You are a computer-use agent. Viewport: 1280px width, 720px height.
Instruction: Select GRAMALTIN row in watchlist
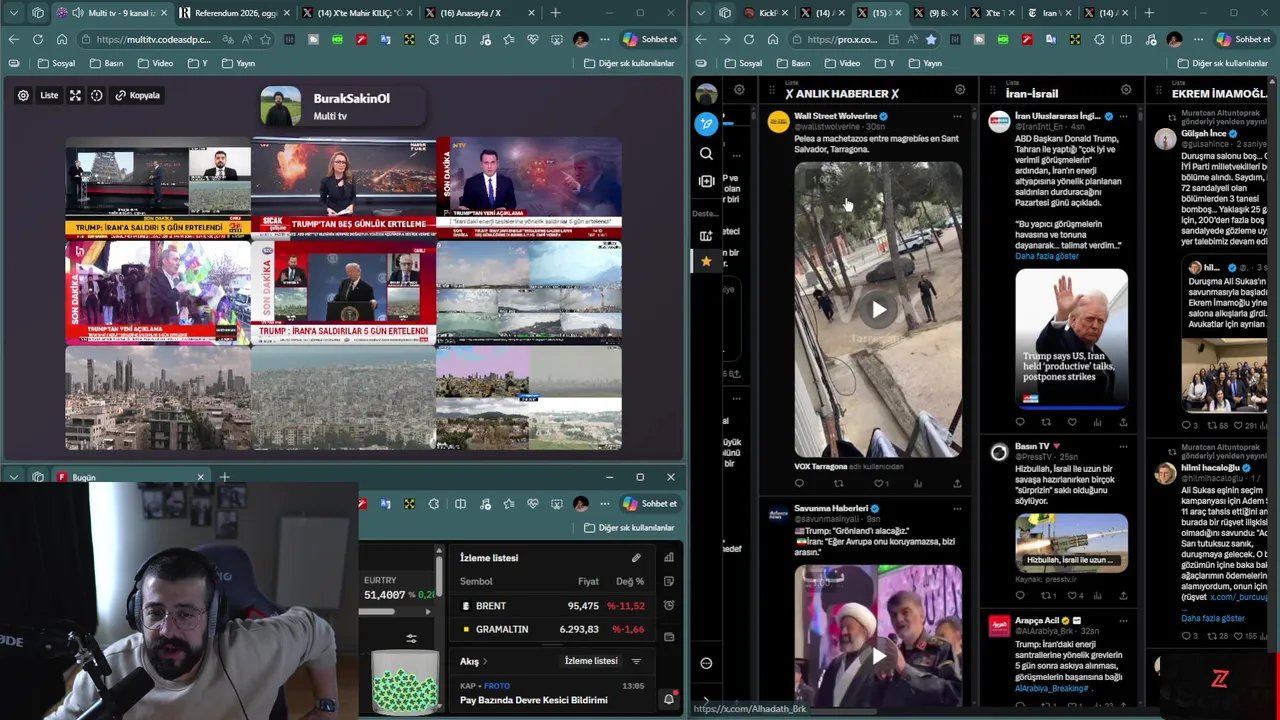coord(553,629)
